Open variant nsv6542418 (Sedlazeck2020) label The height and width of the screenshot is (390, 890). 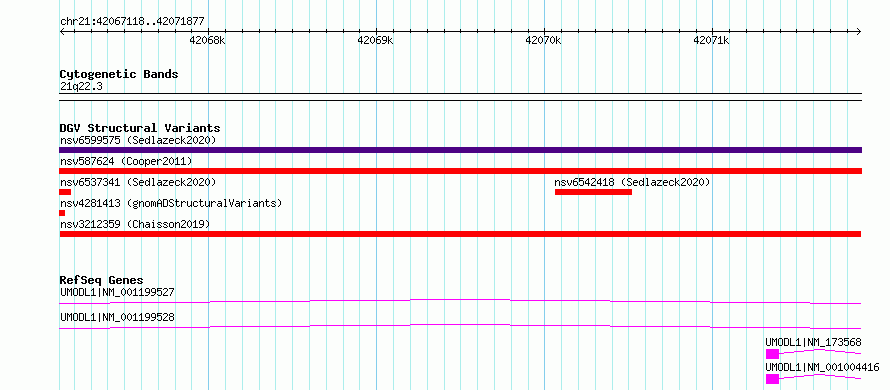(x=632, y=182)
